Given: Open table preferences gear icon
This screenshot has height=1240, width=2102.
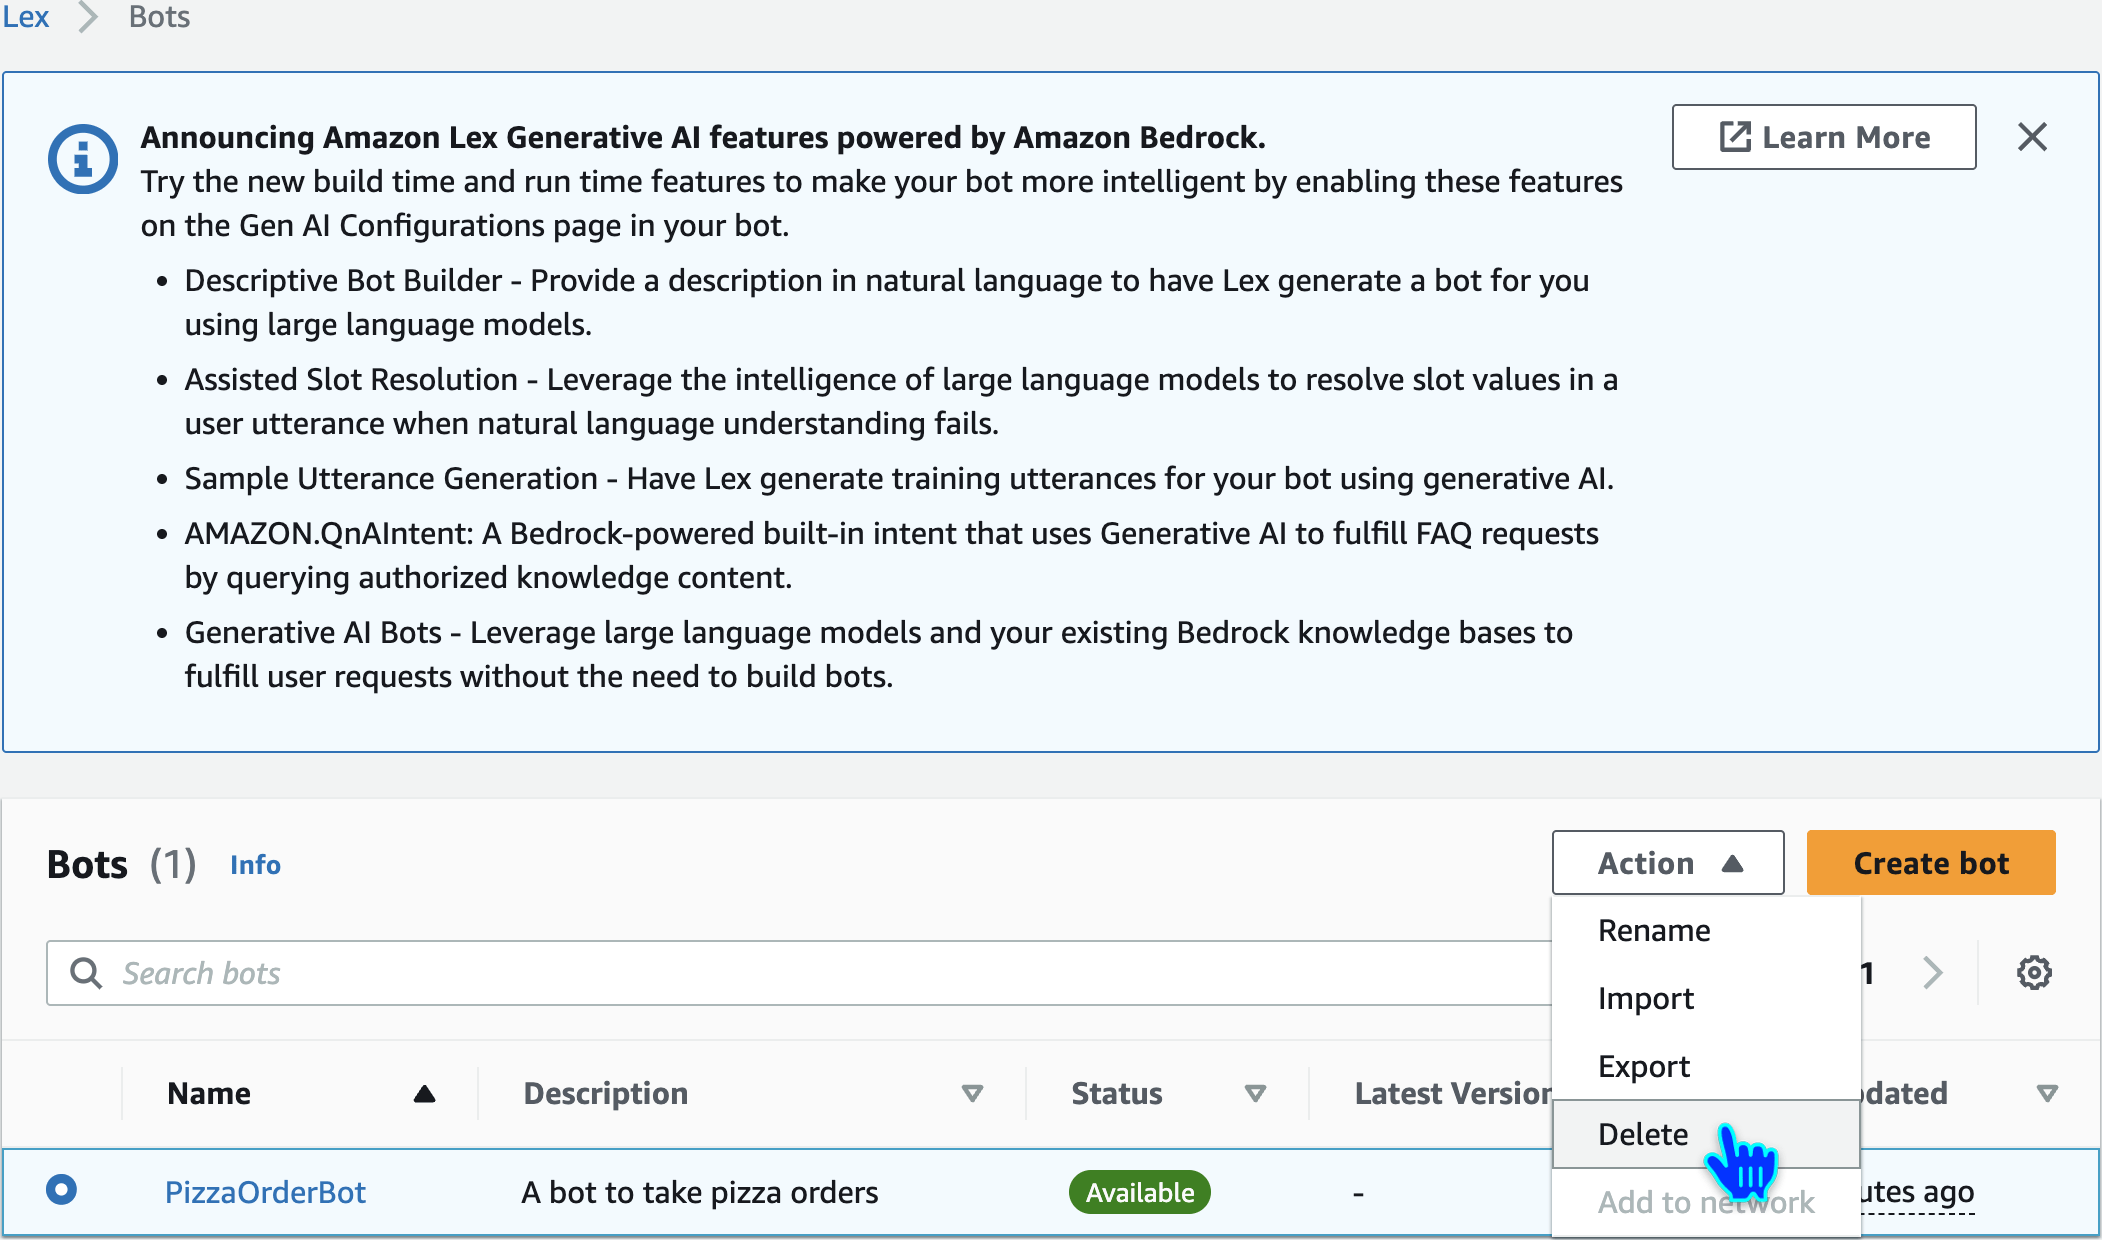Looking at the screenshot, I should (2033, 972).
